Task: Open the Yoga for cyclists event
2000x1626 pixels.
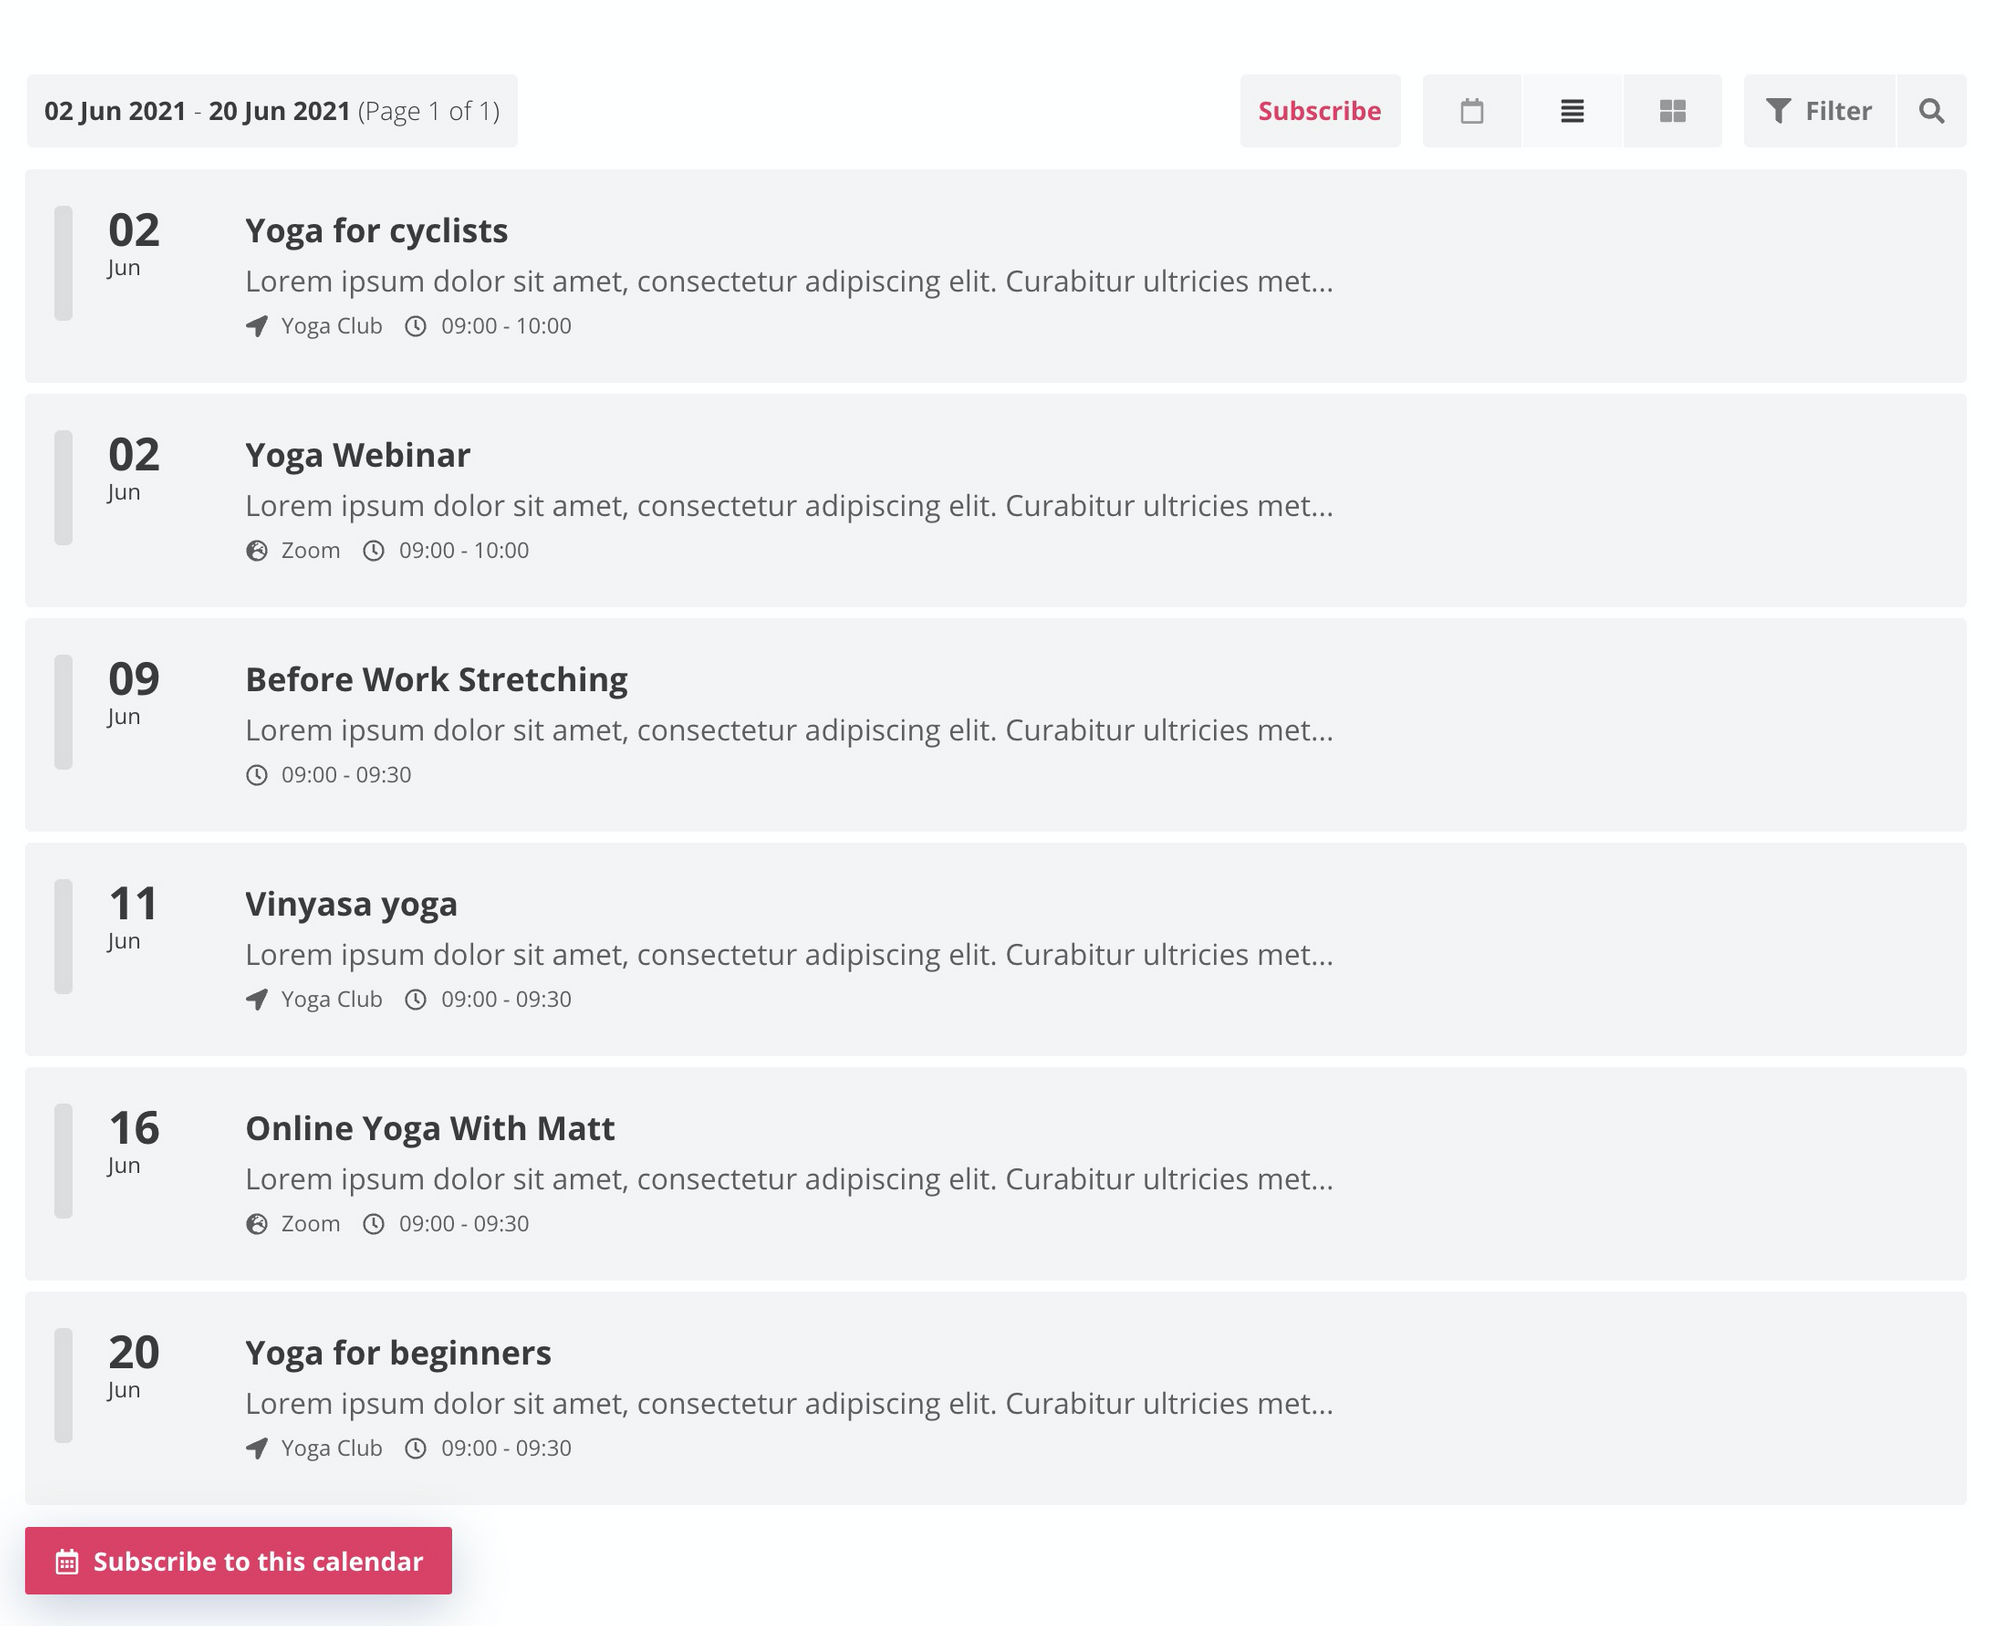Action: tap(375, 229)
